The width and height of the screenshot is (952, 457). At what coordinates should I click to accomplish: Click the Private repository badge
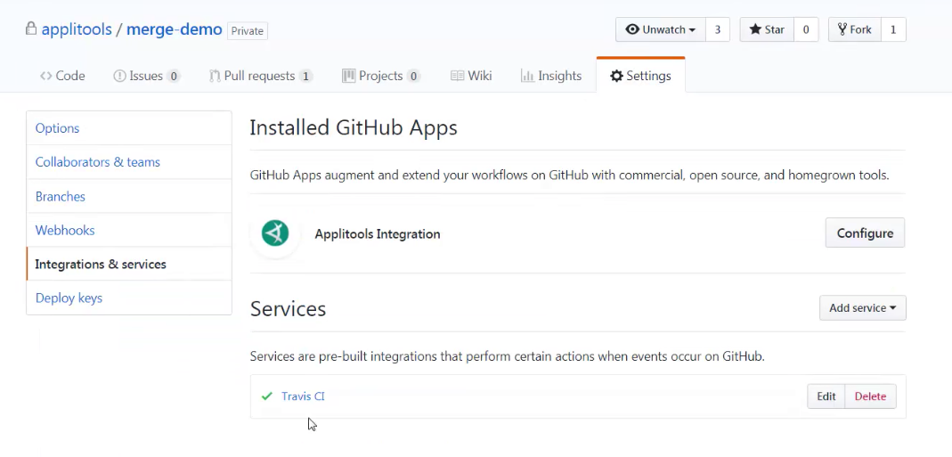pos(247,31)
